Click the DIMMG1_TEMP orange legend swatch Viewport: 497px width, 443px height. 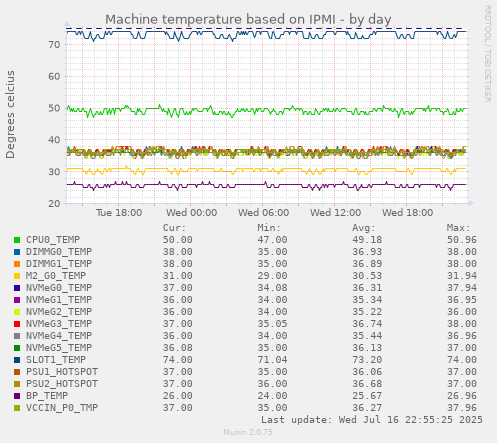[17, 264]
